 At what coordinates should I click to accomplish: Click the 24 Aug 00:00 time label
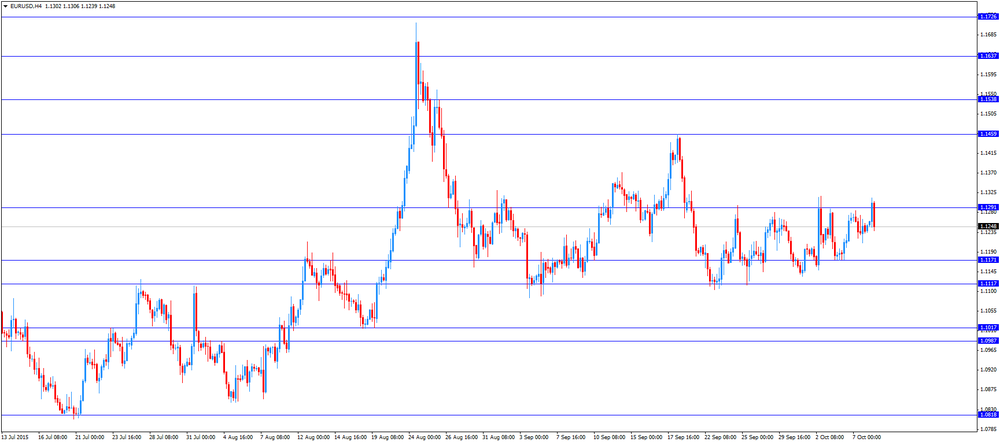(423, 438)
